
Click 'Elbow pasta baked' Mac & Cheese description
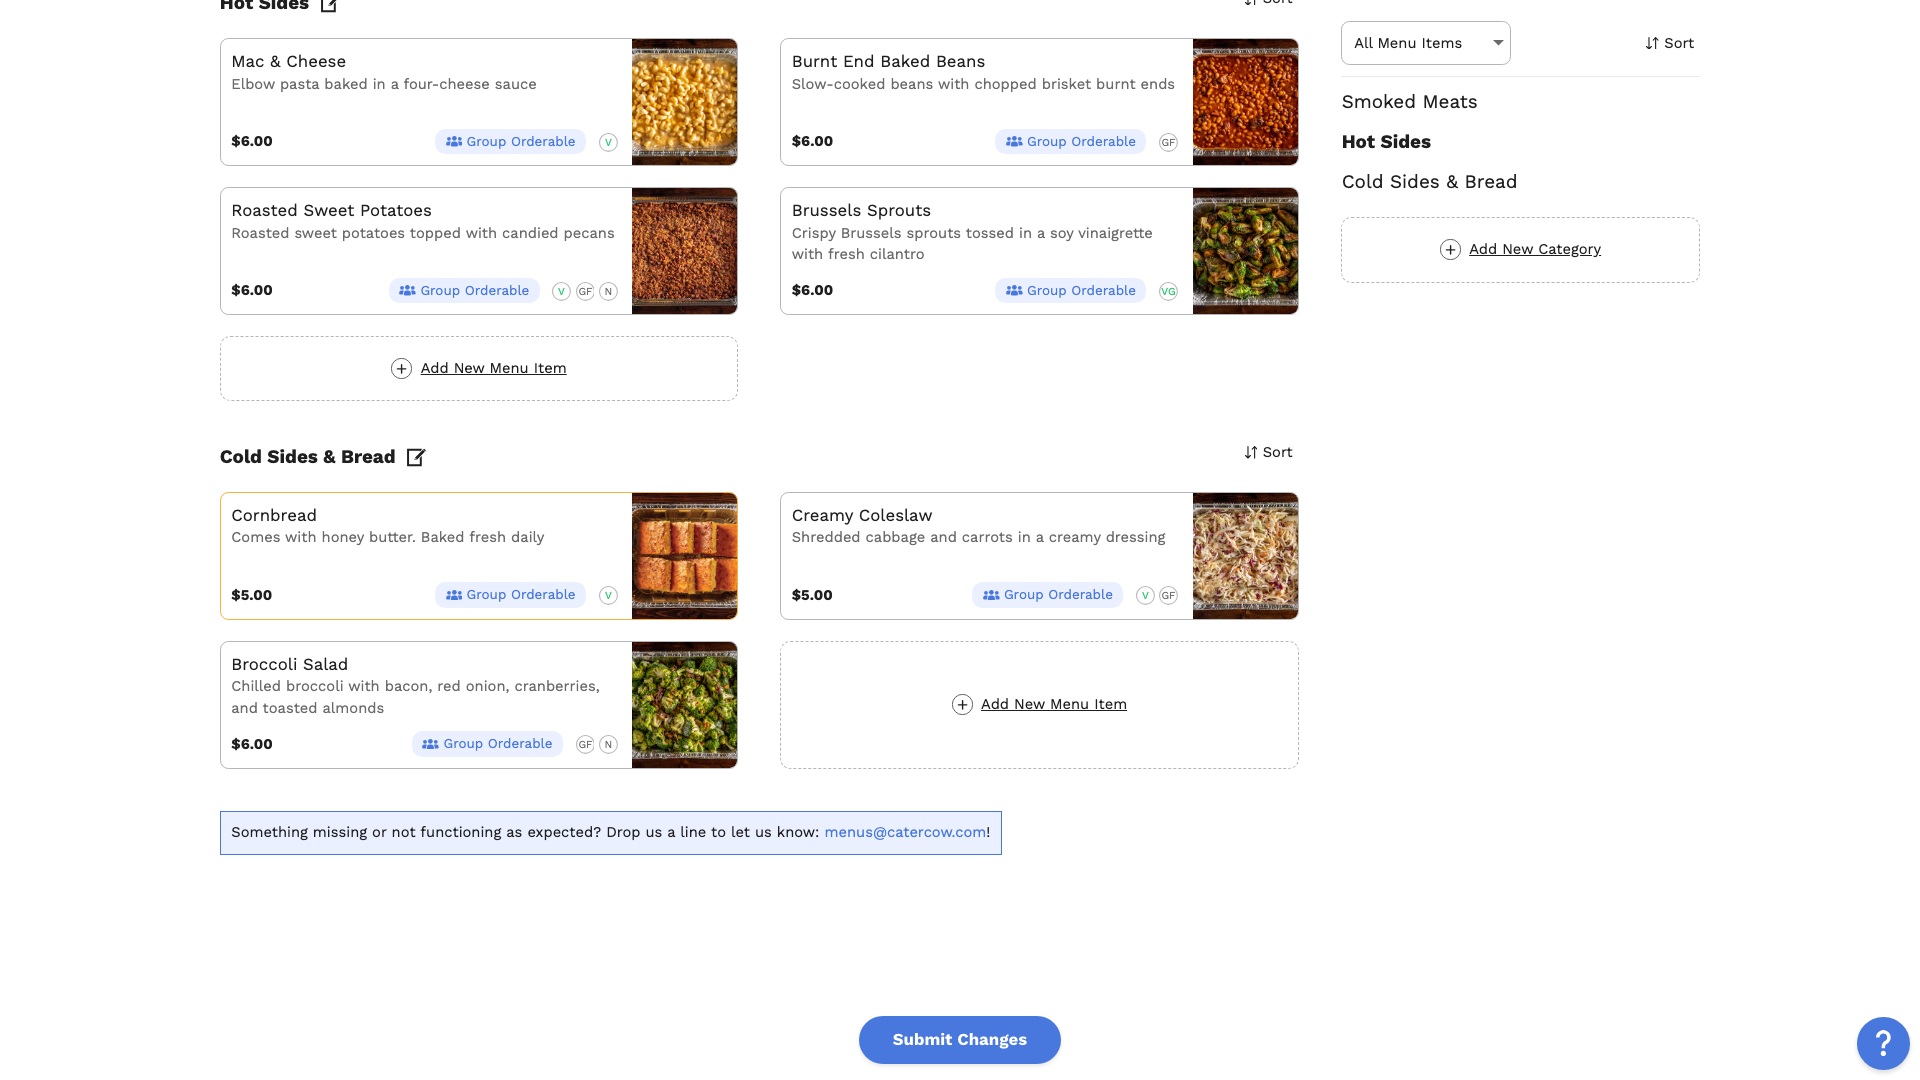click(x=383, y=84)
